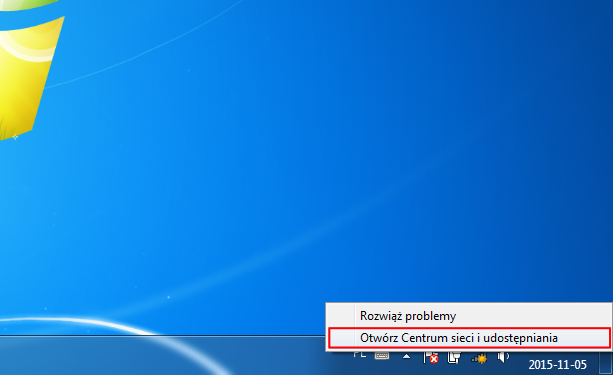
Task: Open the calendar via date 2015-11-05
Action: (x=557, y=365)
